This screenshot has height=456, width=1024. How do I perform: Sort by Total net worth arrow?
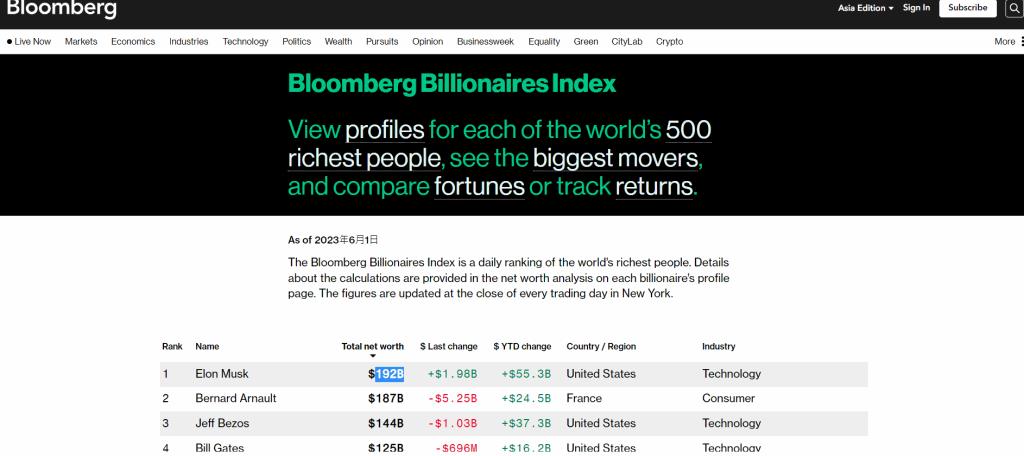[x=373, y=356]
